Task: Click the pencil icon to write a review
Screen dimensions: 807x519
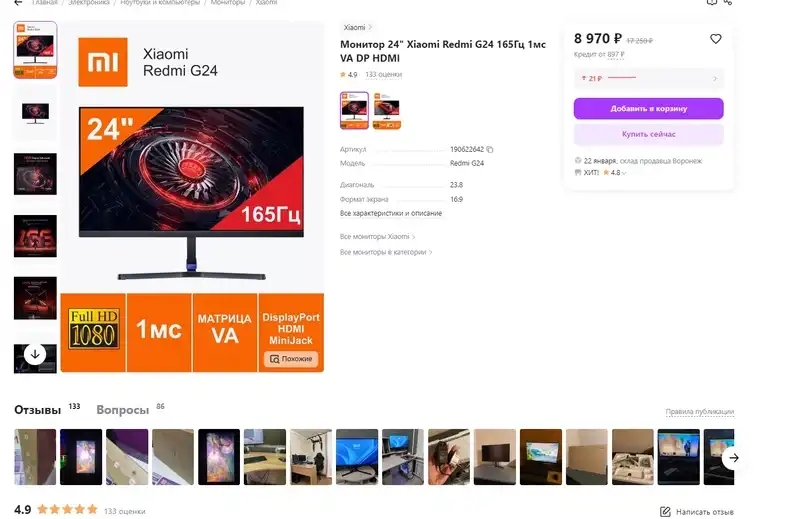Action: [665, 512]
